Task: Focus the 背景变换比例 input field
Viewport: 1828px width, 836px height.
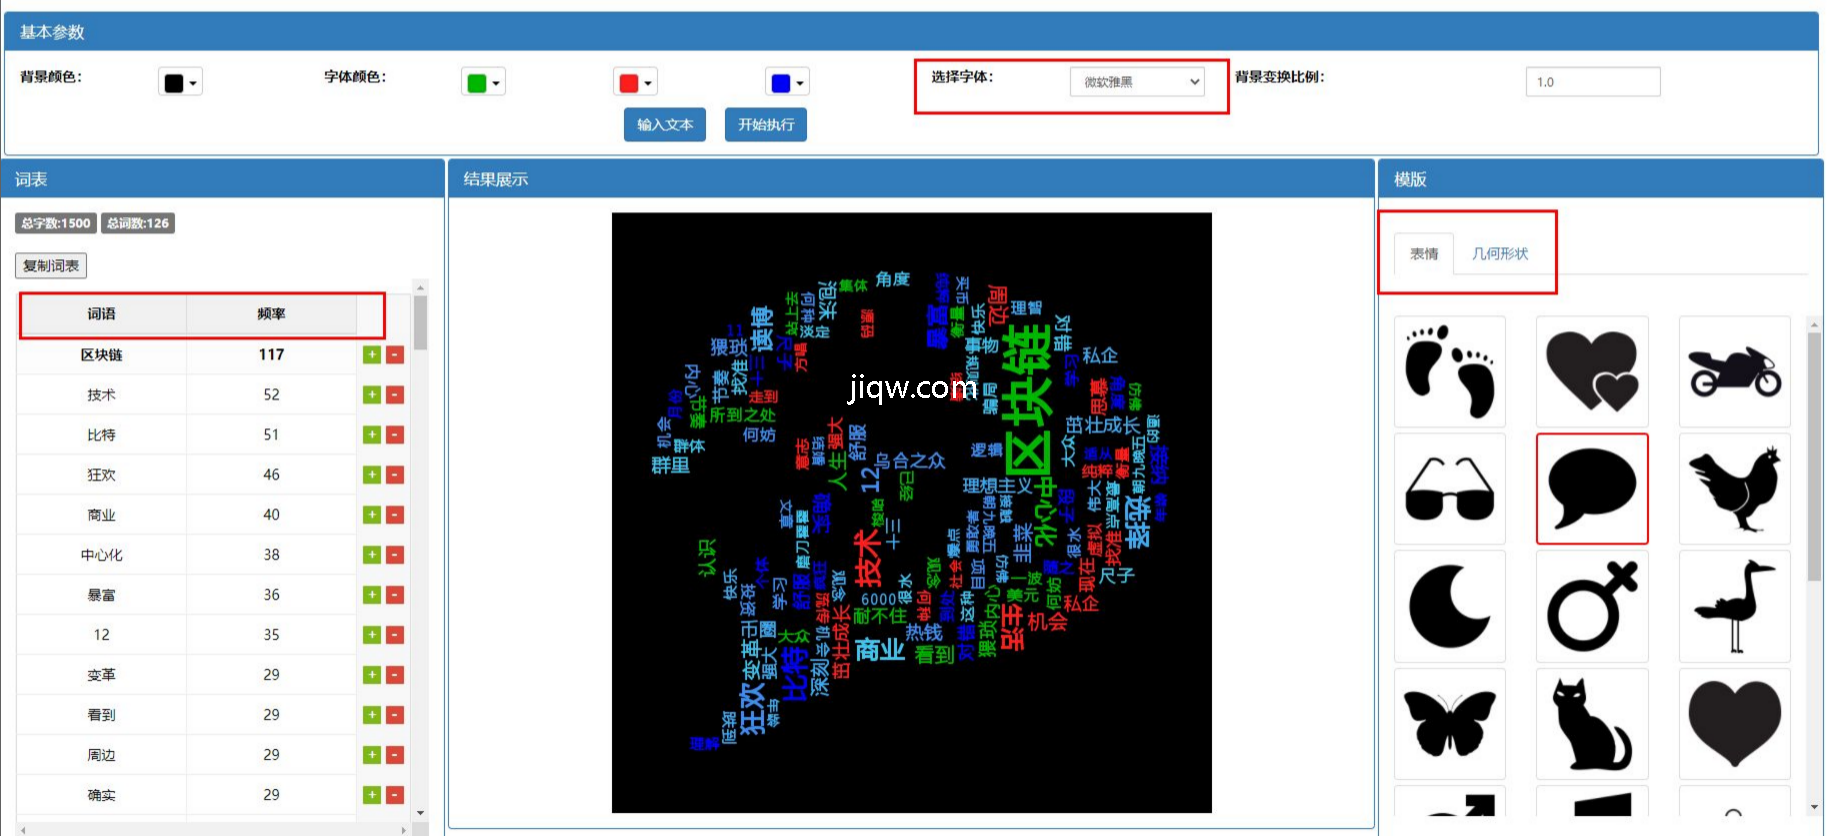Action: pos(1592,82)
